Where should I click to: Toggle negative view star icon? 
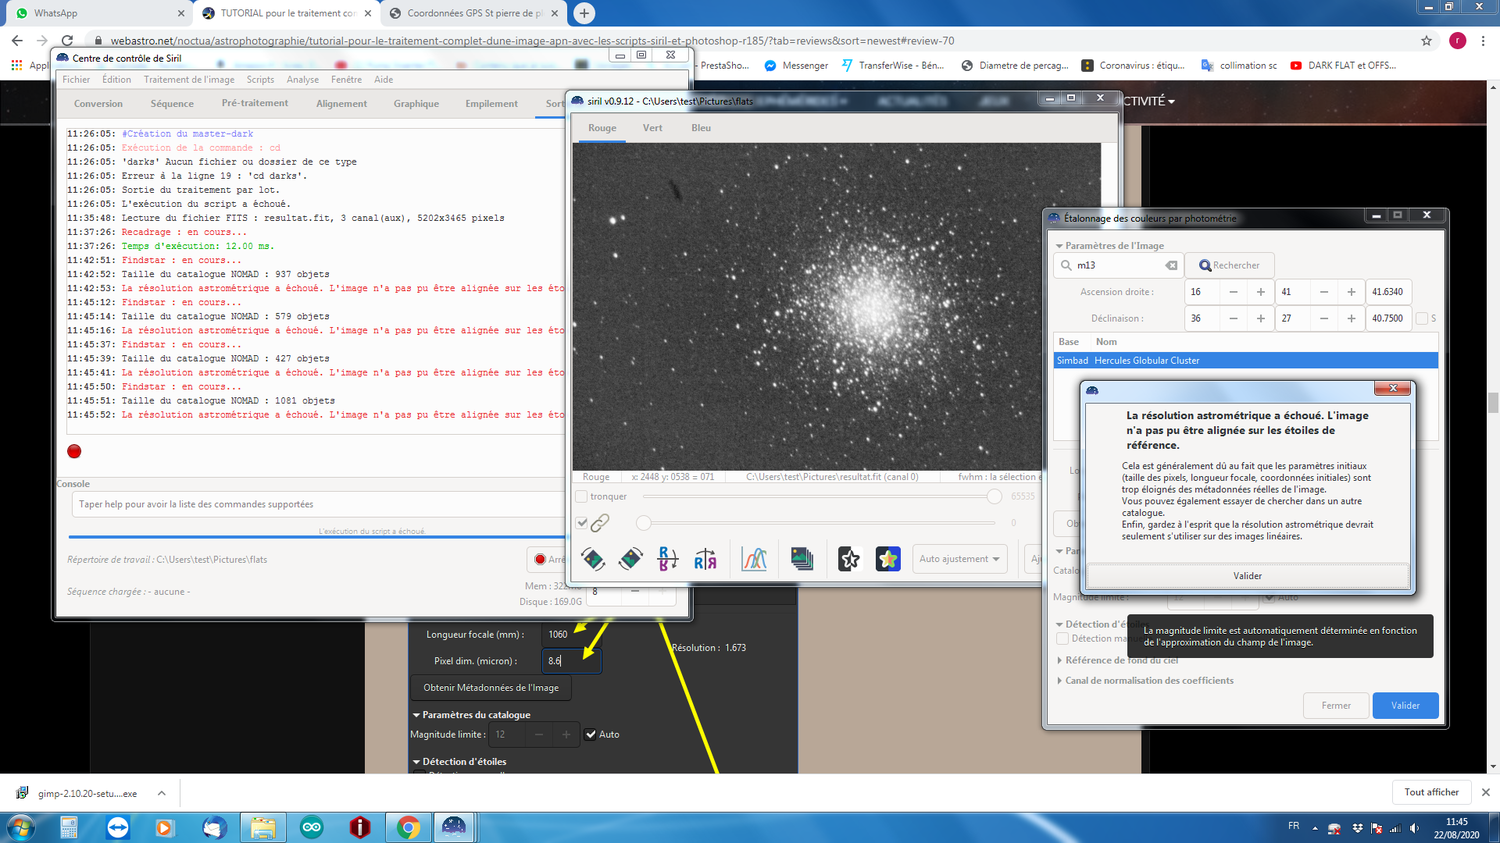coord(849,559)
